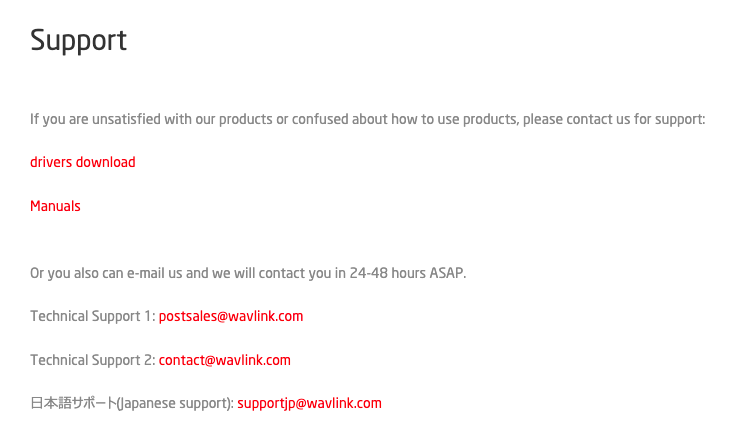Click the Support page heading
The height and width of the screenshot is (448, 744).
[78, 40]
